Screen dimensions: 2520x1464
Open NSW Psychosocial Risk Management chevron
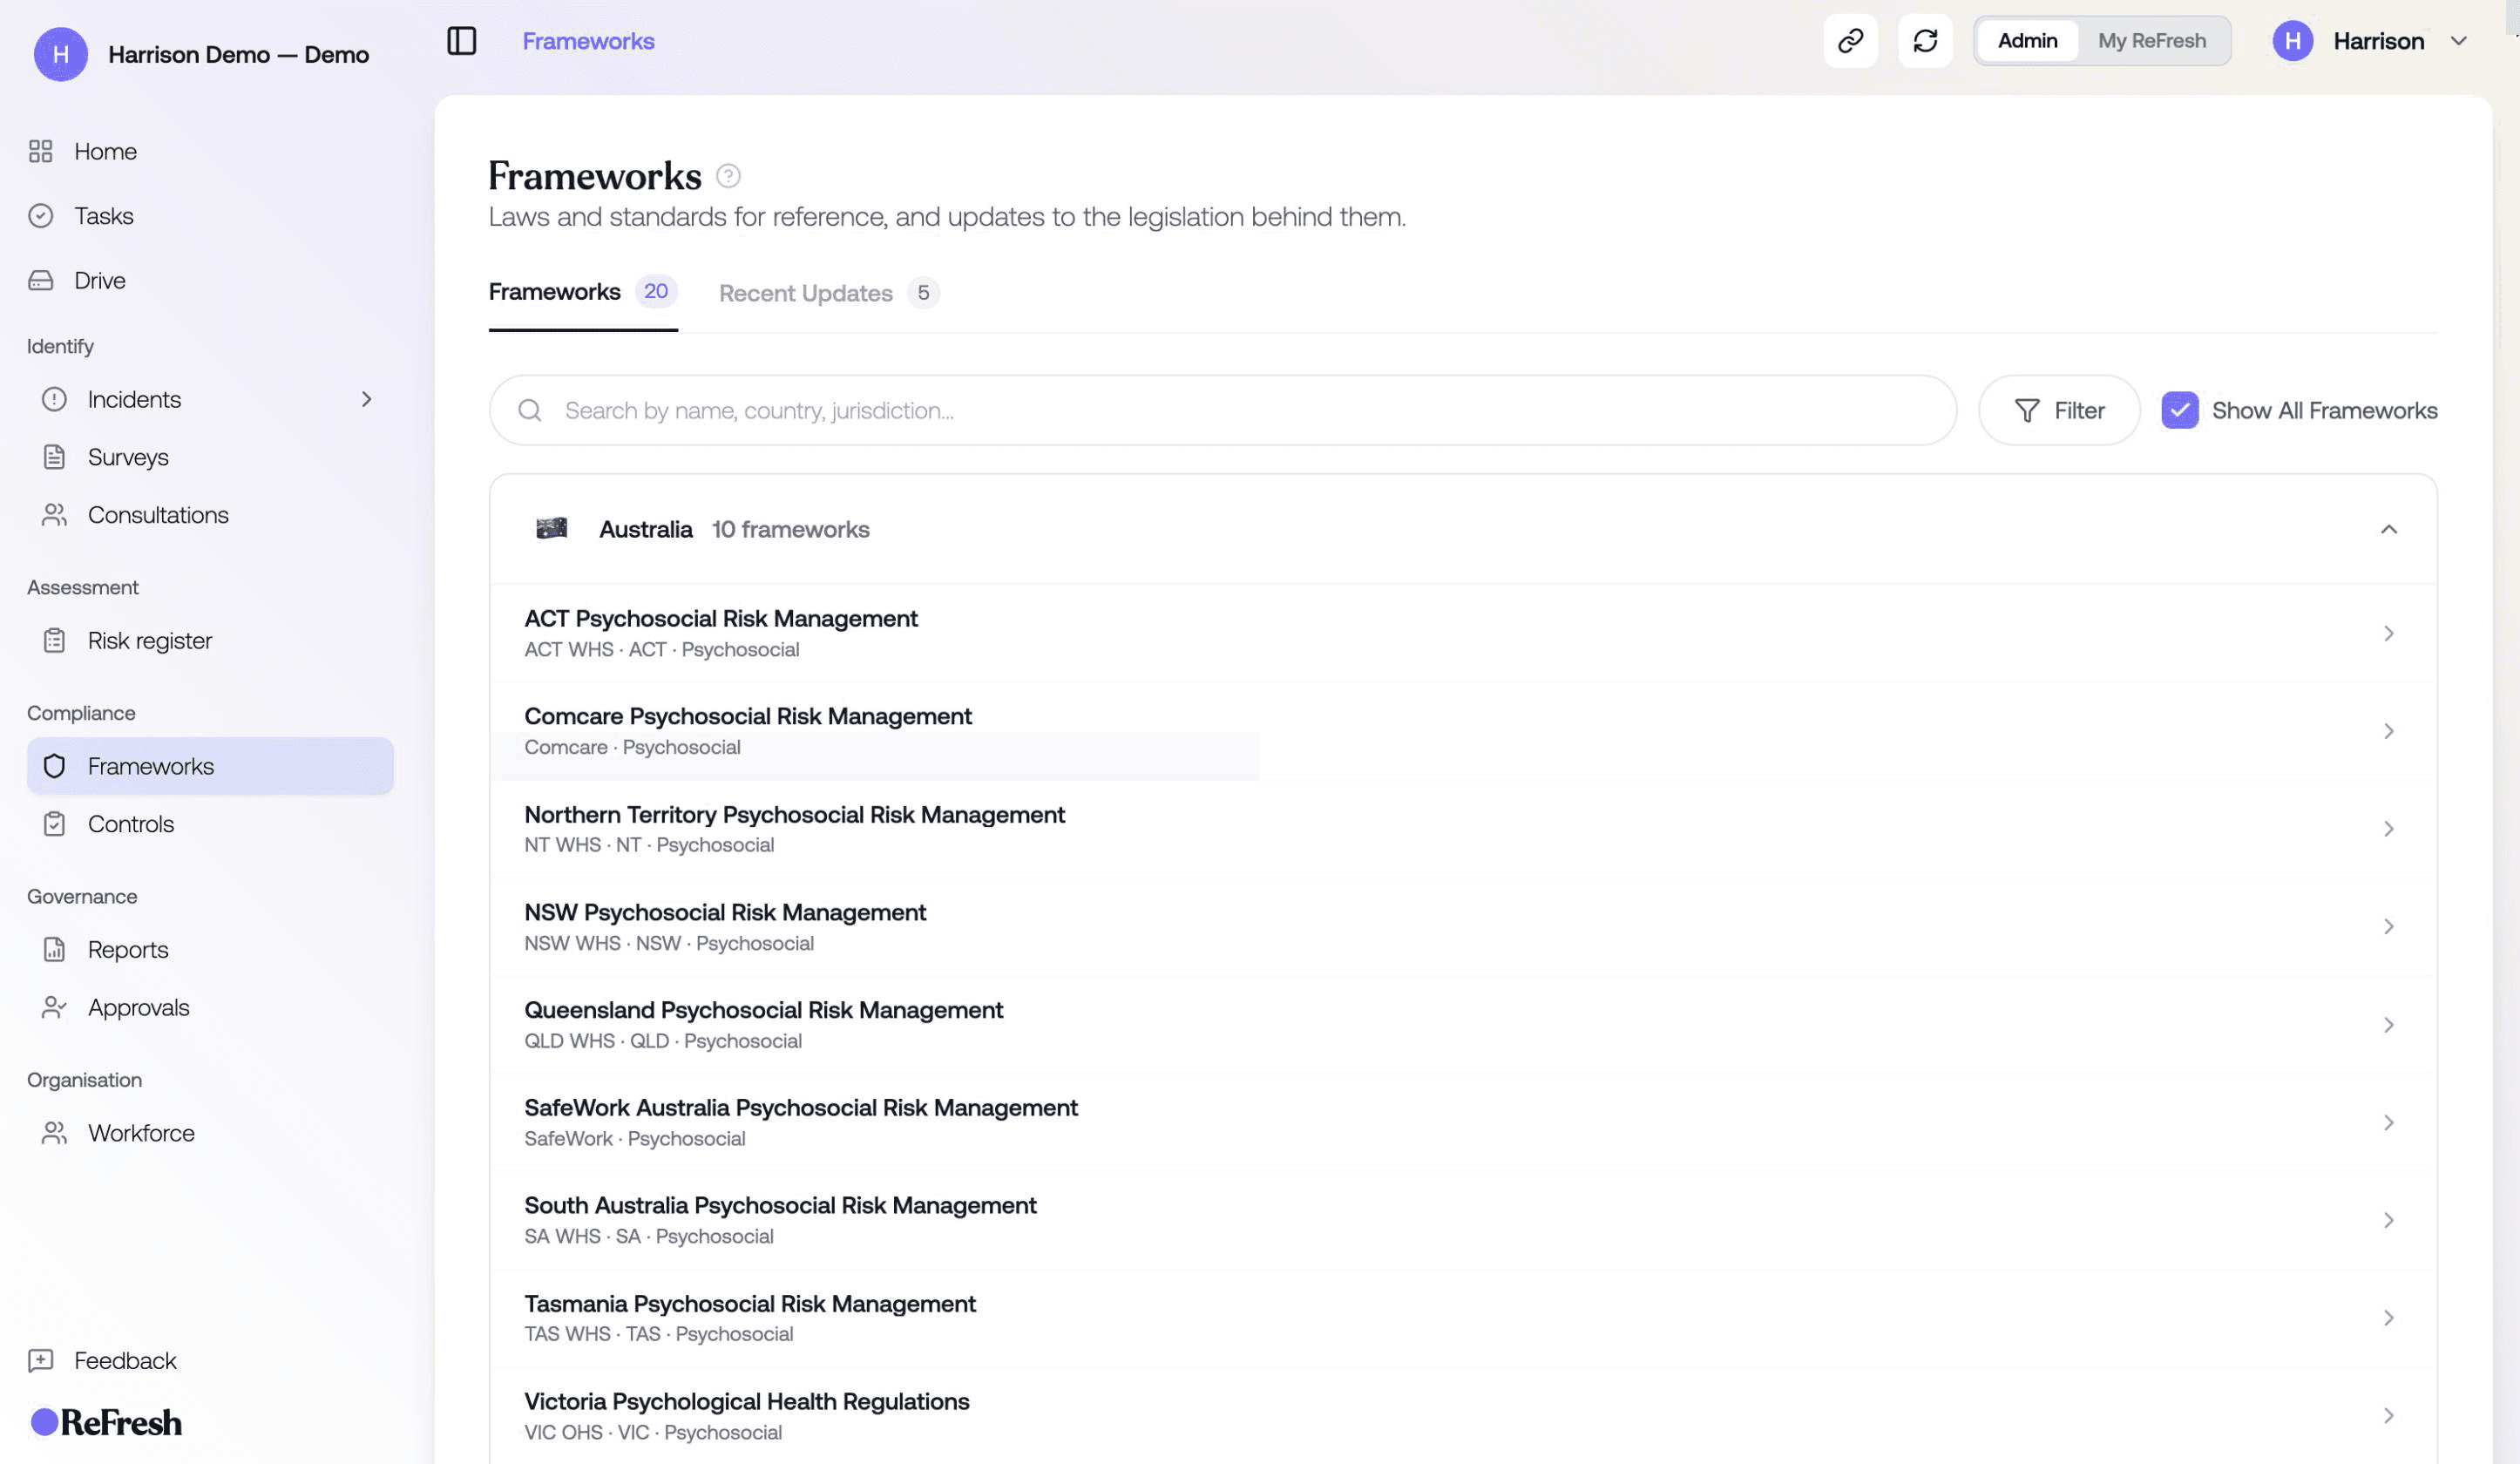[2388, 927]
